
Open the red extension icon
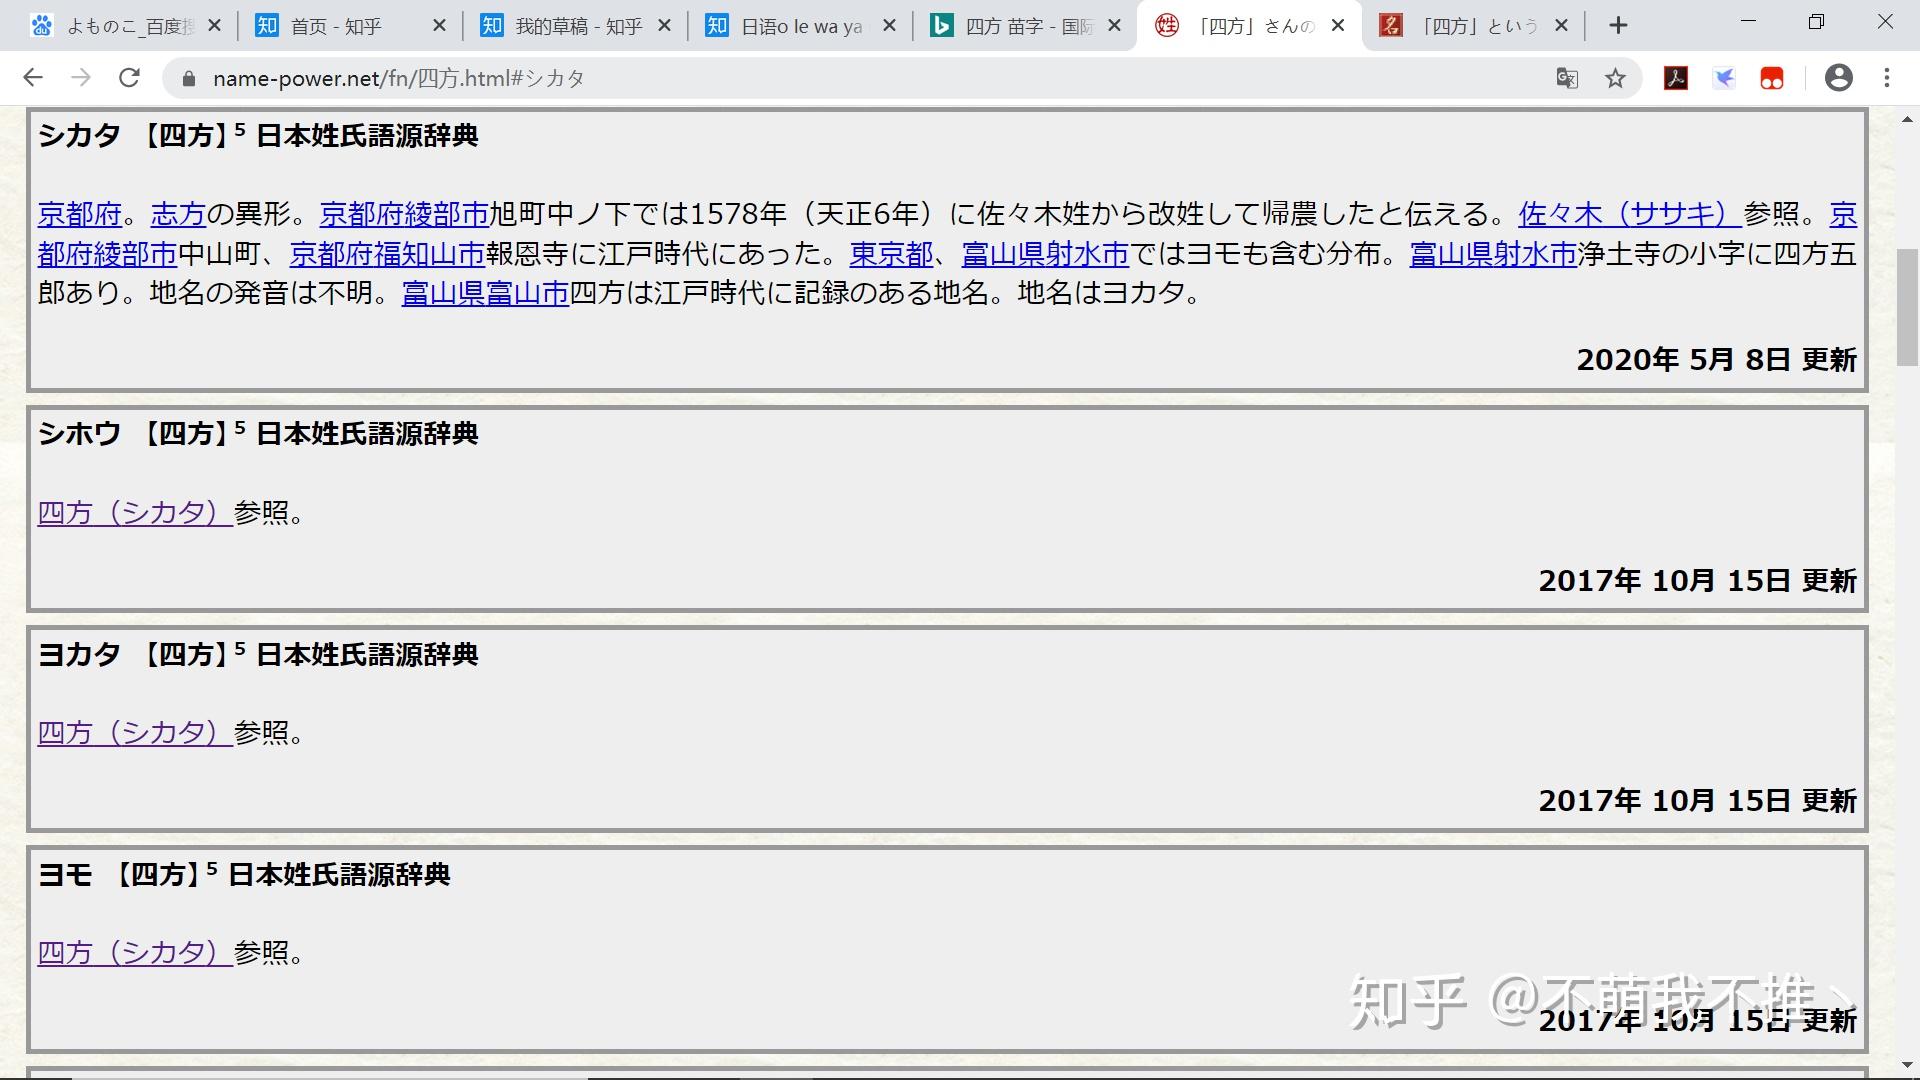[1772, 78]
